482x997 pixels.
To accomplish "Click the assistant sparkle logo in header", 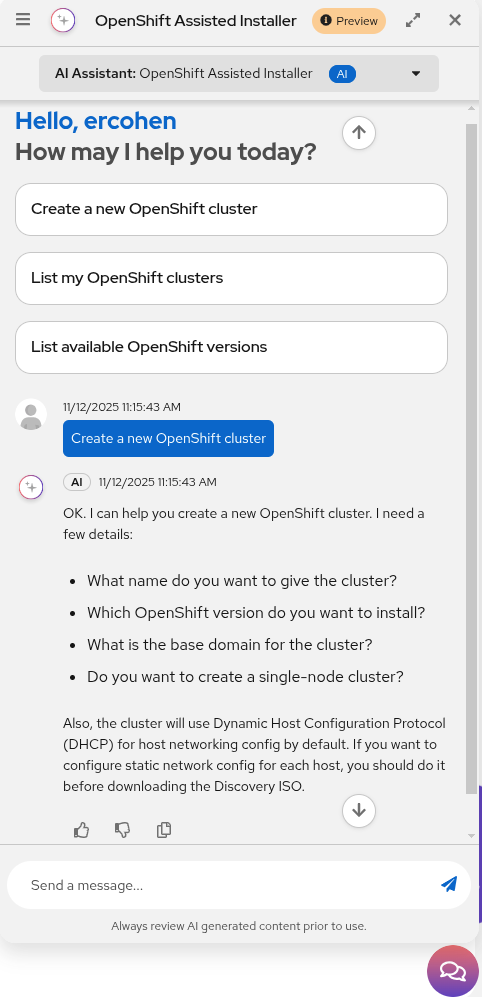I will pos(63,20).
